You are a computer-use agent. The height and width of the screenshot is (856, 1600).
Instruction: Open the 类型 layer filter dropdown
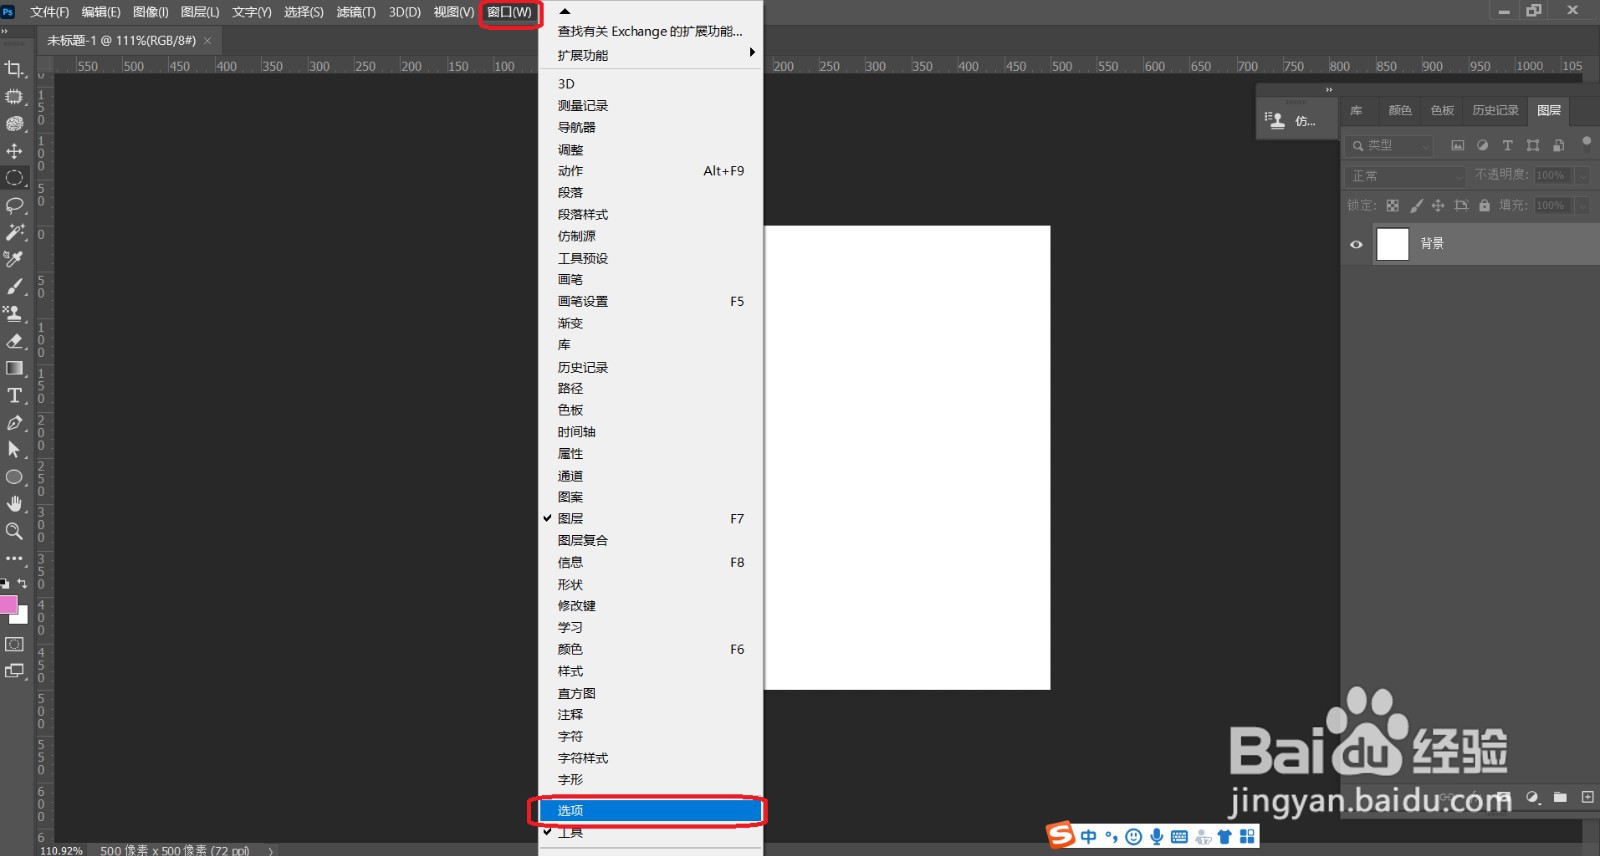(x=1390, y=145)
